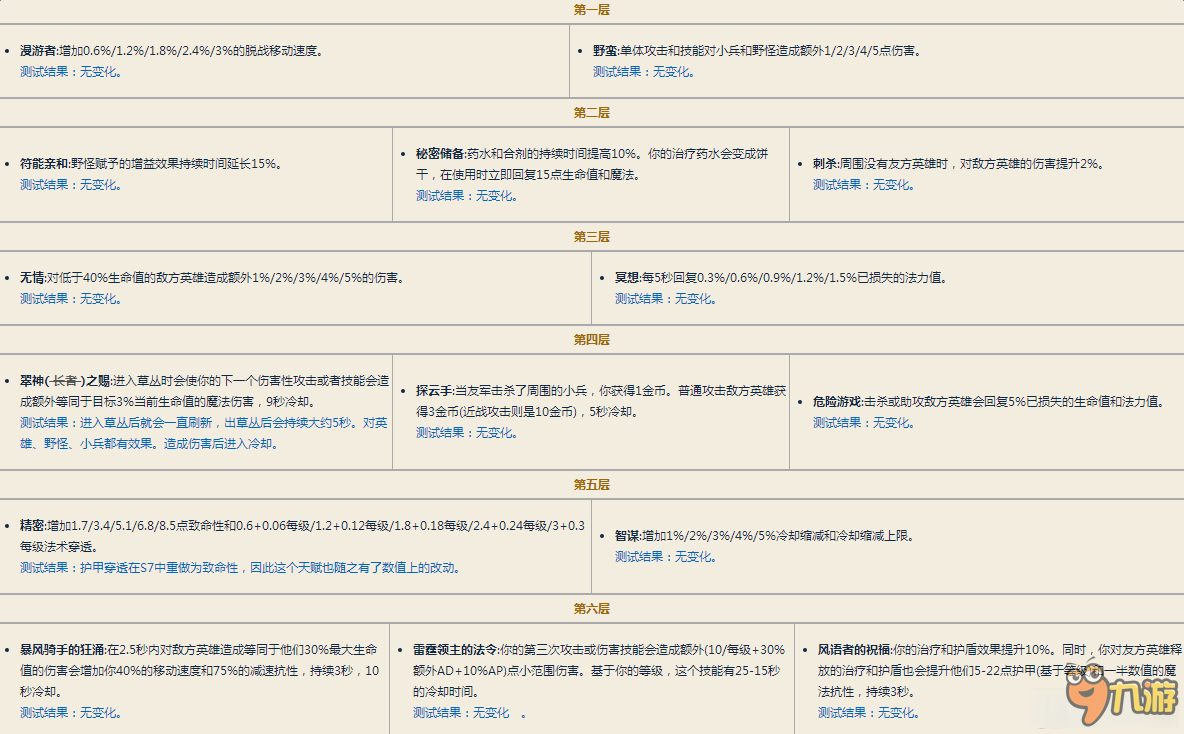Image resolution: width=1184 pixels, height=734 pixels.
Task: Click the 测试结果 line under 冥想
Action: 666,298
